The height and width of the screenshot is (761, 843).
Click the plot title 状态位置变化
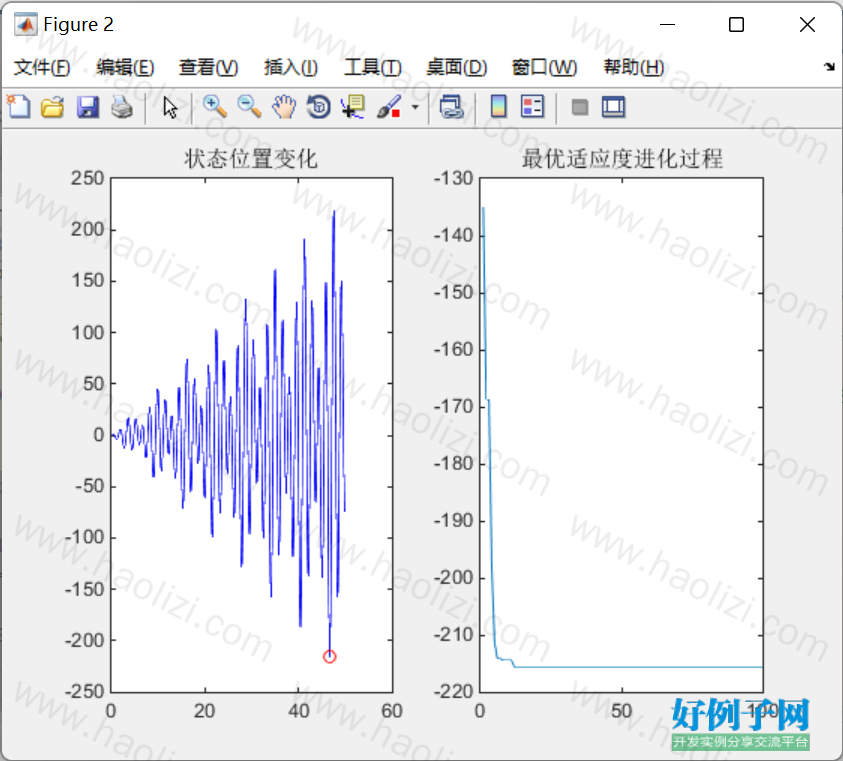pos(251,159)
